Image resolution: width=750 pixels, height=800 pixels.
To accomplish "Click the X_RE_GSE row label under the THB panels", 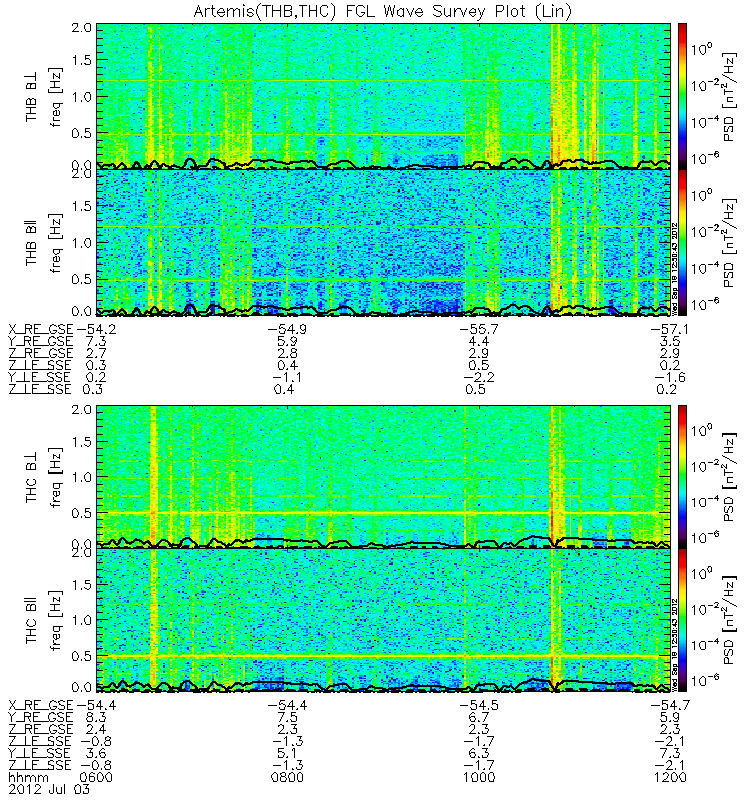I will point(41,329).
